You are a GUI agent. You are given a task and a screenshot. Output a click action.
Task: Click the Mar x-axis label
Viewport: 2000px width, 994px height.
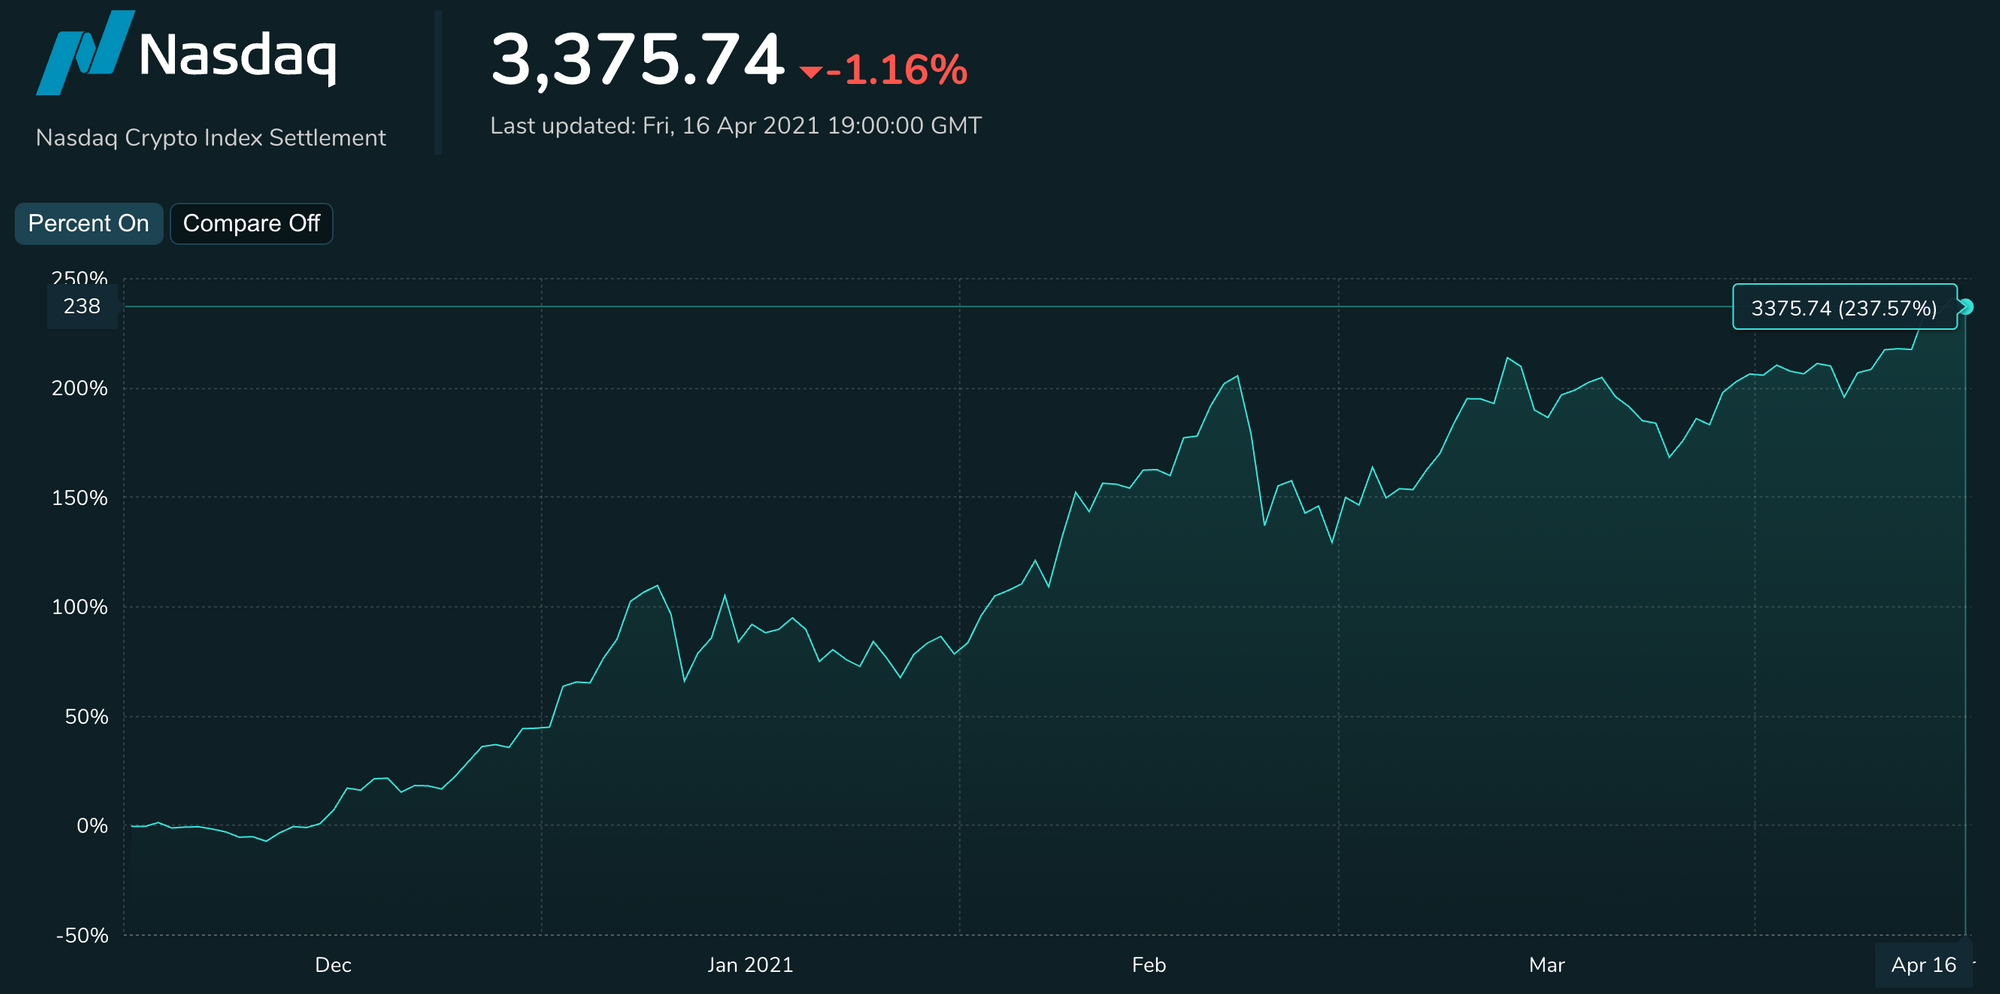click(x=1547, y=965)
